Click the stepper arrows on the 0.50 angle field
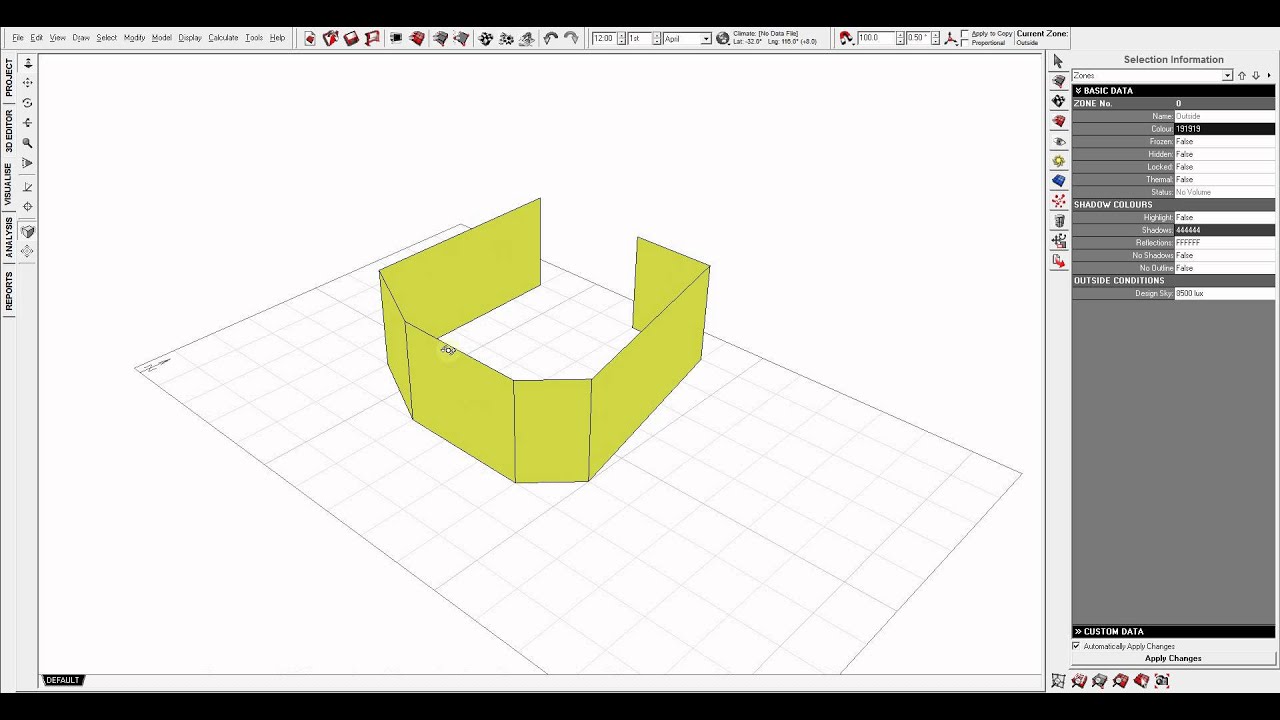The height and width of the screenshot is (720, 1280). [x=937, y=38]
